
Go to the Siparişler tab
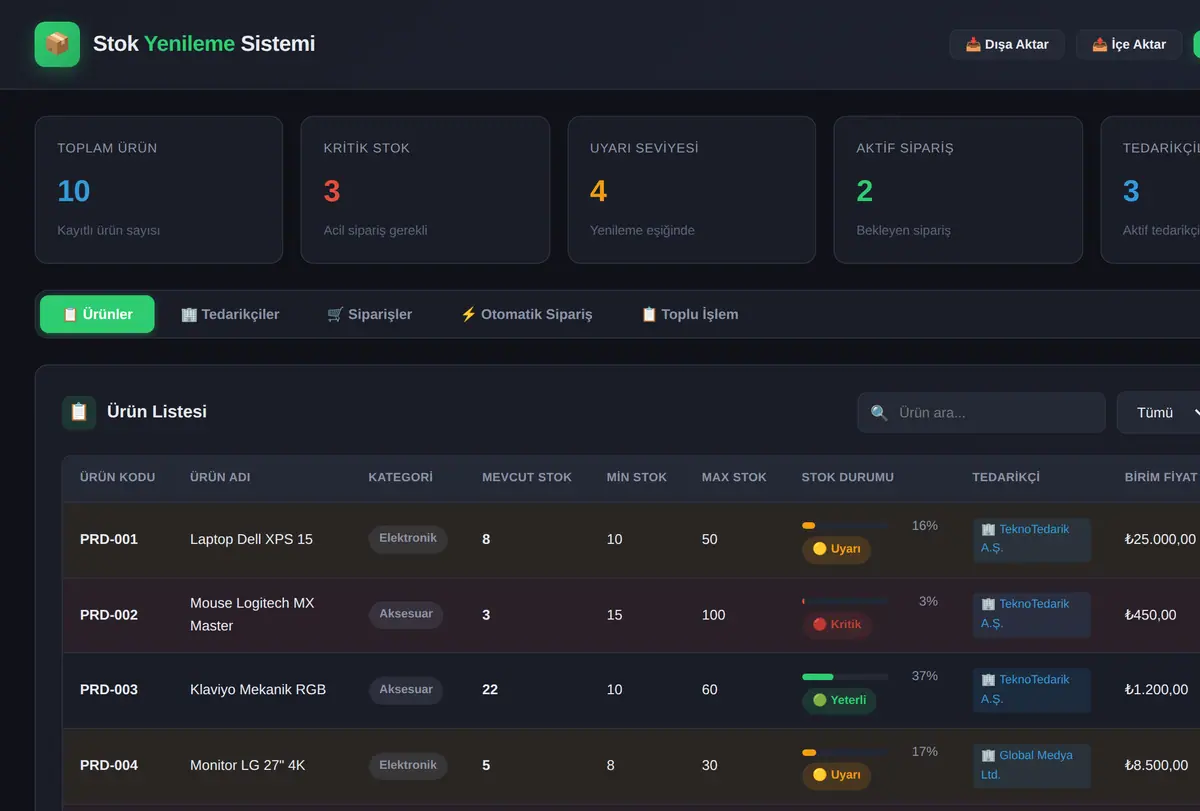(369, 314)
